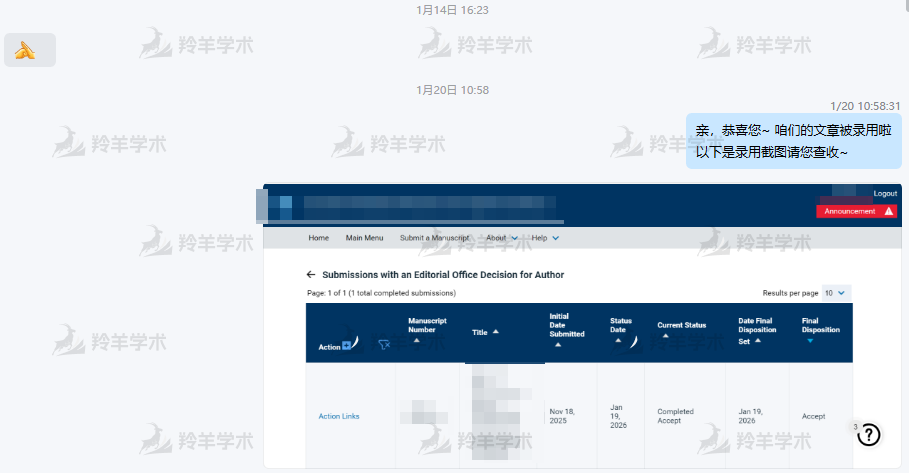Sort by Manuscript Number arrow
Screen dimensions: 909x473
(x=416, y=340)
